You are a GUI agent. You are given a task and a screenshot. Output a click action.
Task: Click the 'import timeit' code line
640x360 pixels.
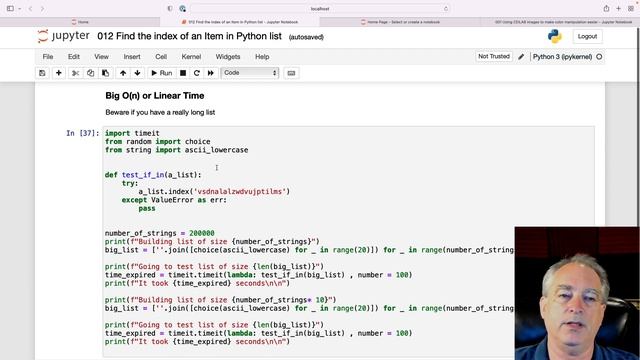click(132, 133)
